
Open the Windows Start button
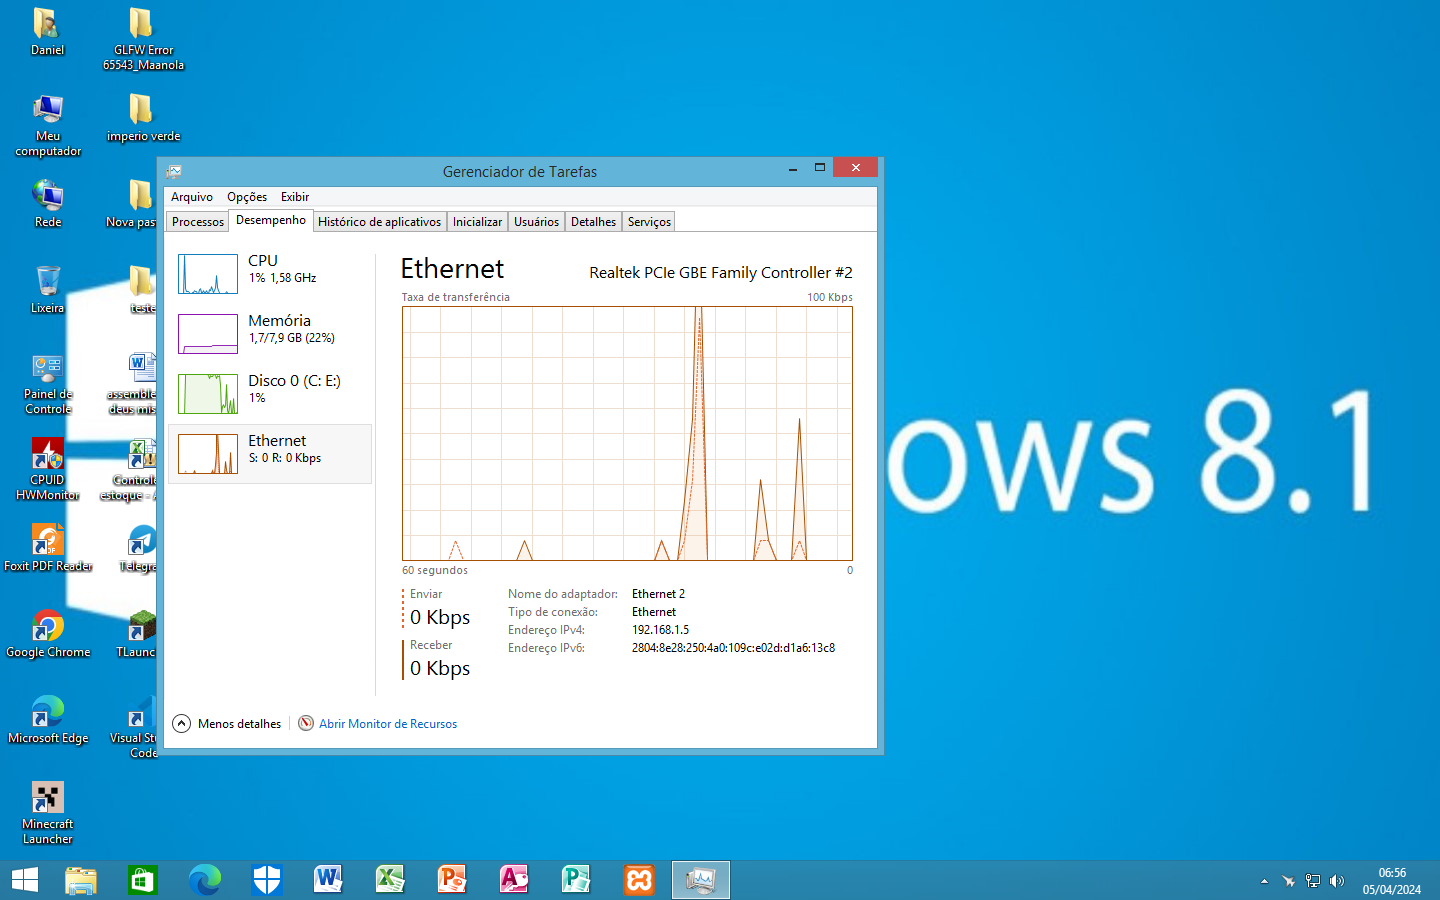(x=25, y=880)
